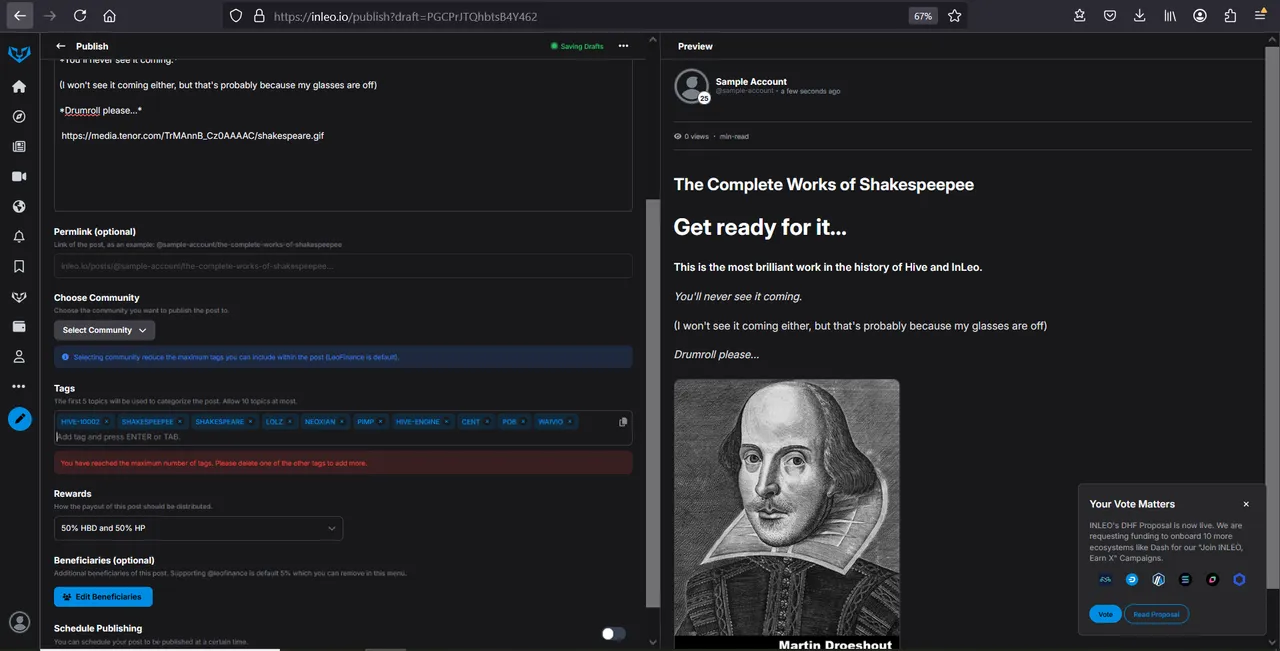The height and width of the screenshot is (651, 1280).
Task: Click the Sample Account avatar in preview
Action: [691, 86]
